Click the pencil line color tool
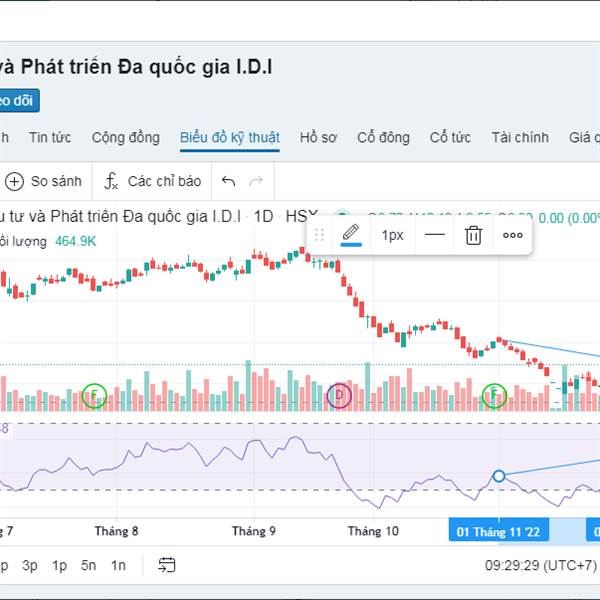Screen dimensions: 600x600 pyautogui.click(x=351, y=235)
